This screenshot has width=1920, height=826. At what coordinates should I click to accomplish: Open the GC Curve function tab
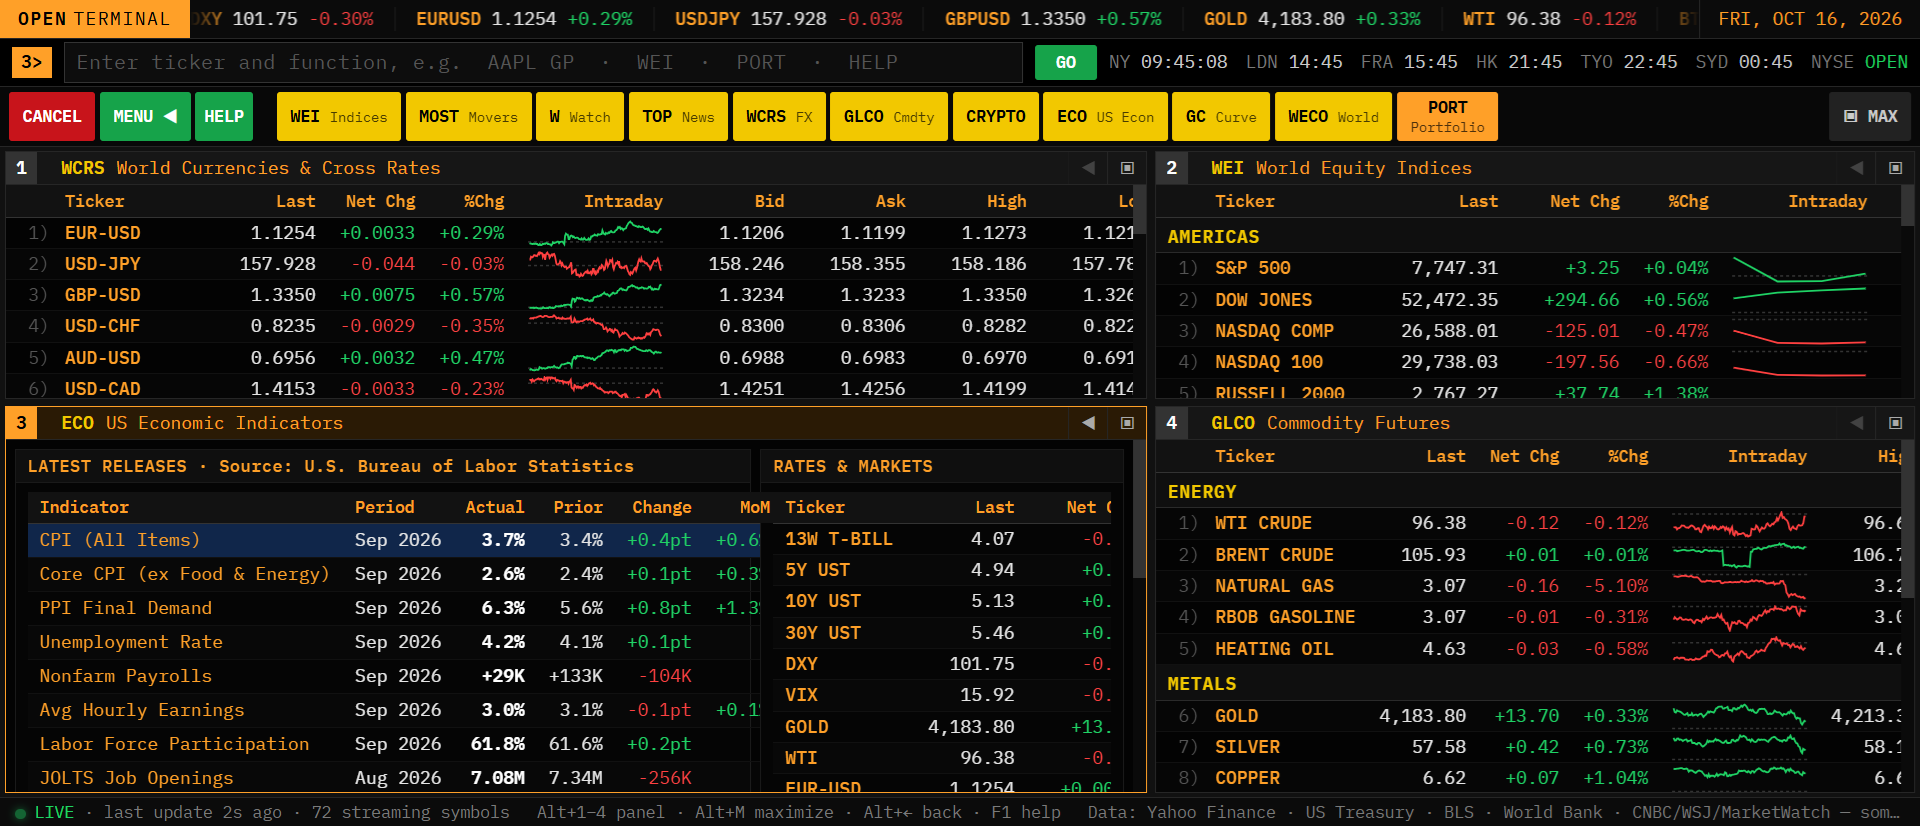(1221, 116)
